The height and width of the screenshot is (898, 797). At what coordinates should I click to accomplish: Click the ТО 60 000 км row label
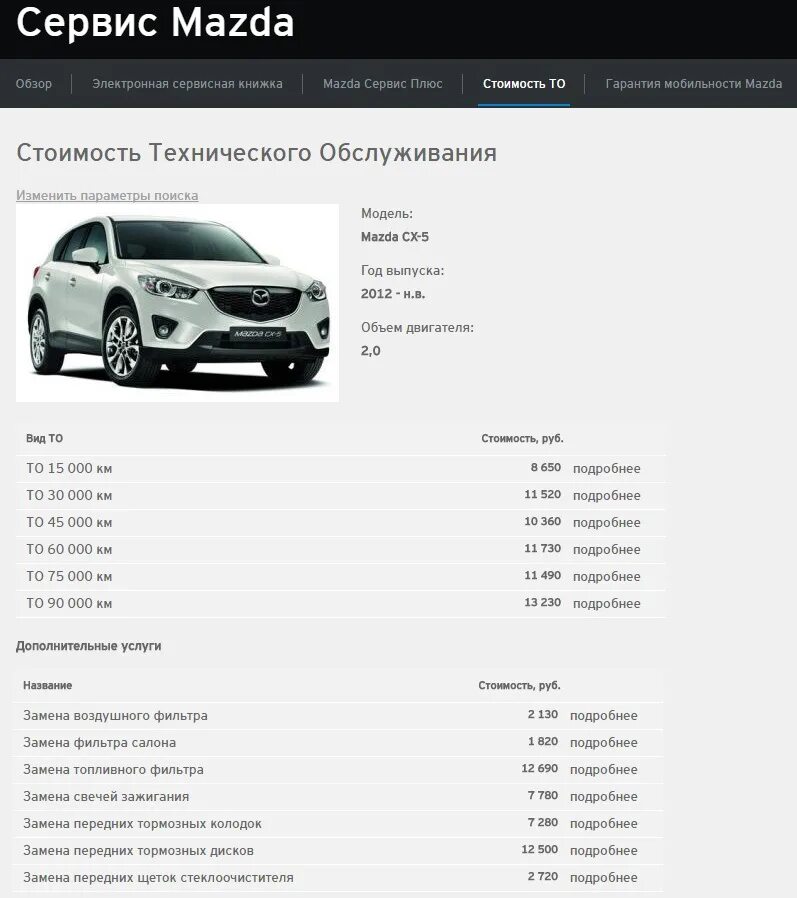(x=69, y=549)
